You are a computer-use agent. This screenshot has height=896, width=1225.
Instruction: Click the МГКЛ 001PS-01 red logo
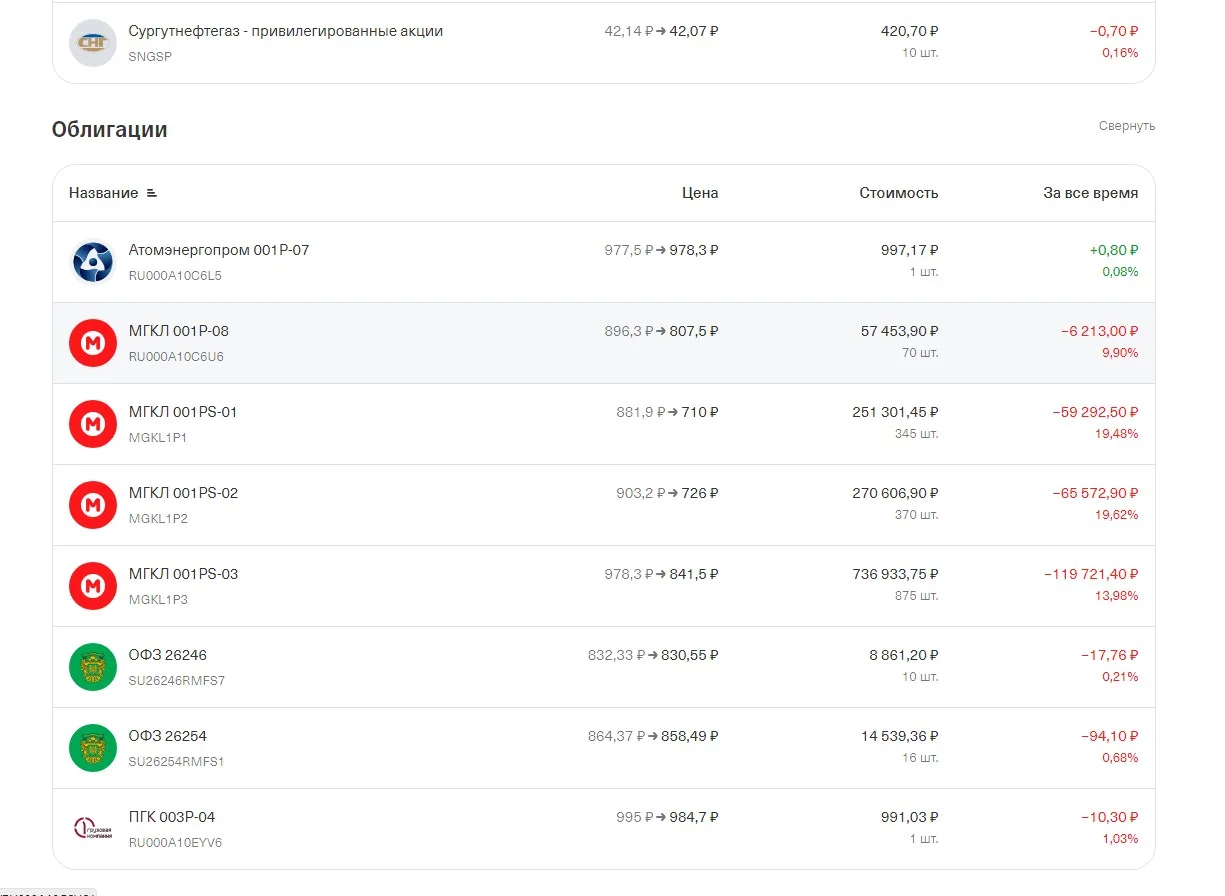pyautogui.click(x=93, y=424)
